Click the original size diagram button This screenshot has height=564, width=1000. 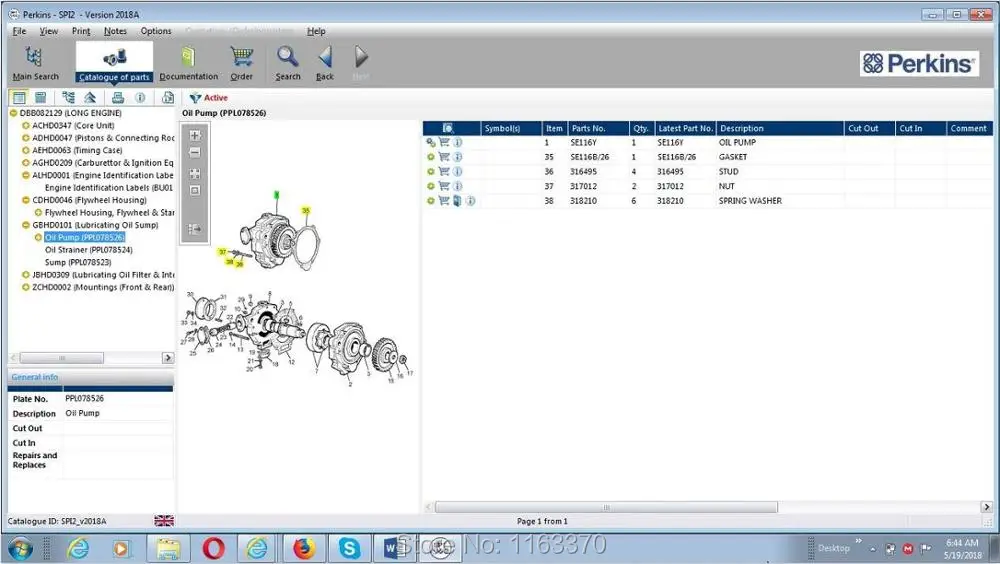[x=195, y=190]
